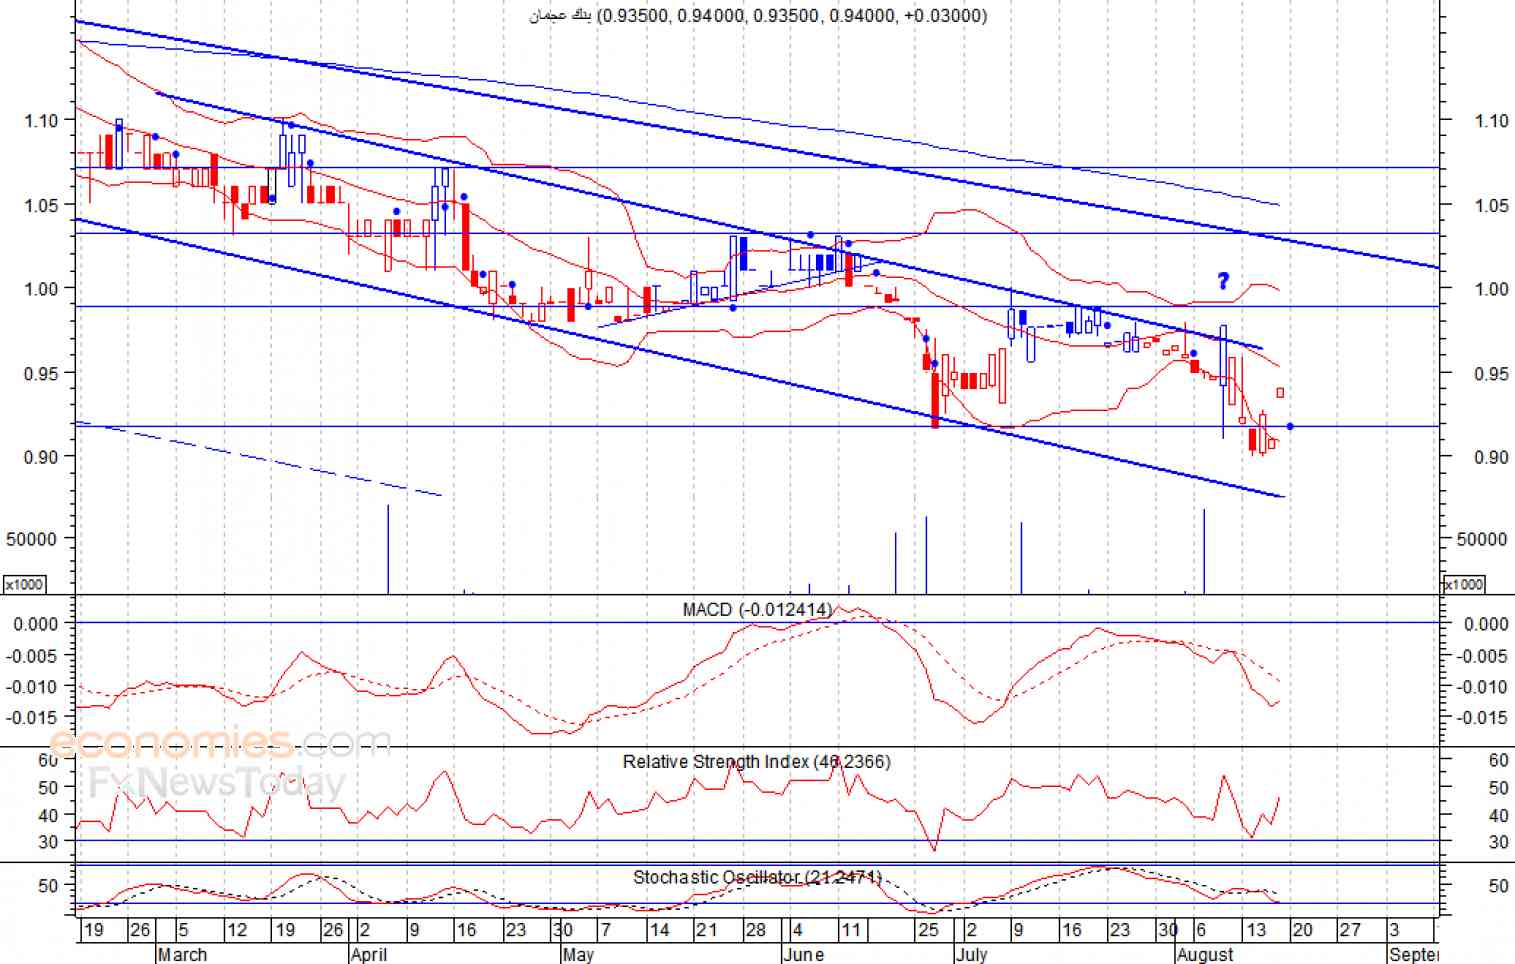The height and width of the screenshot is (964, 1515).
Task: Click the "Stochastic Oscillator (21.2471)" label
Action: [x=757, y=877]
